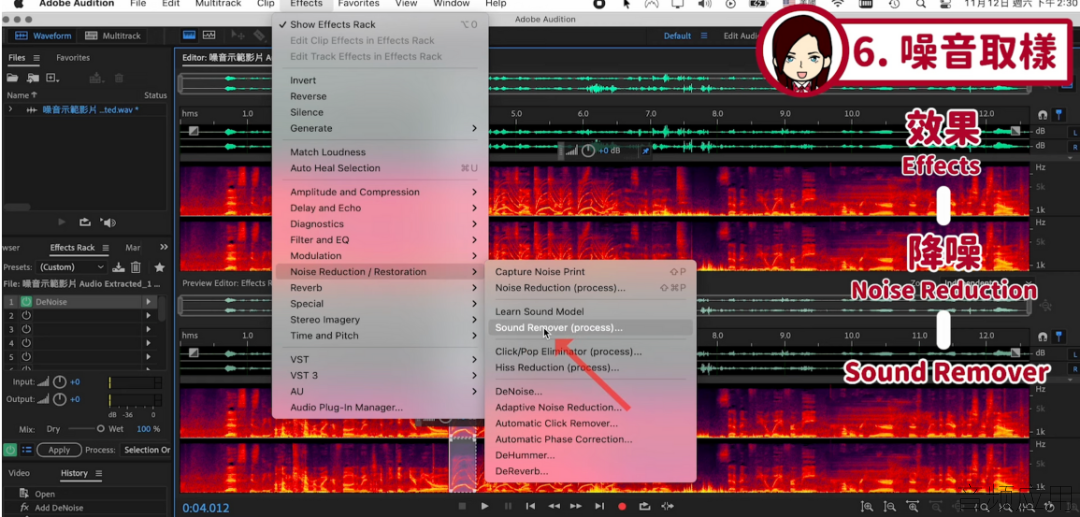This screenshot has width=1080, height=517.
Task: Toggle DeNoise effect power button
Action: [x=26, y=302]
